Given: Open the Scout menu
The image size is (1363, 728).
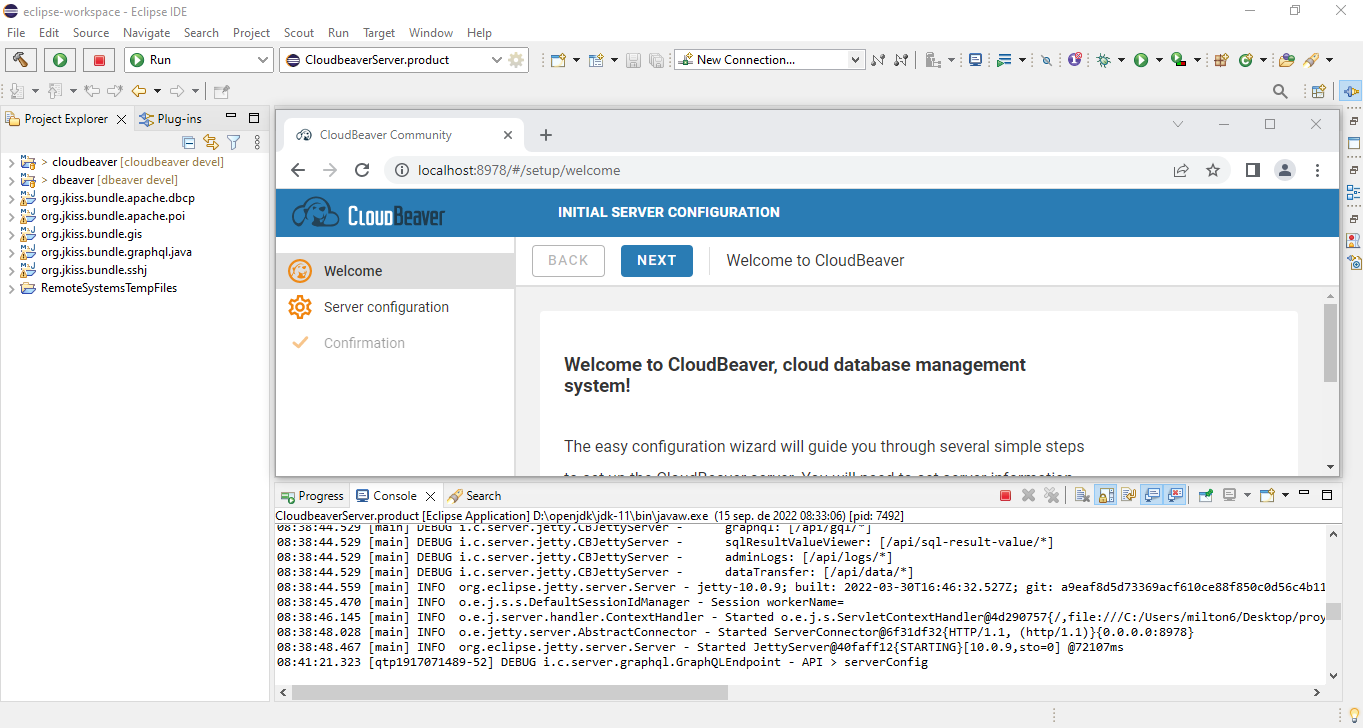Looking at the screenshot, I should (298, 32).
